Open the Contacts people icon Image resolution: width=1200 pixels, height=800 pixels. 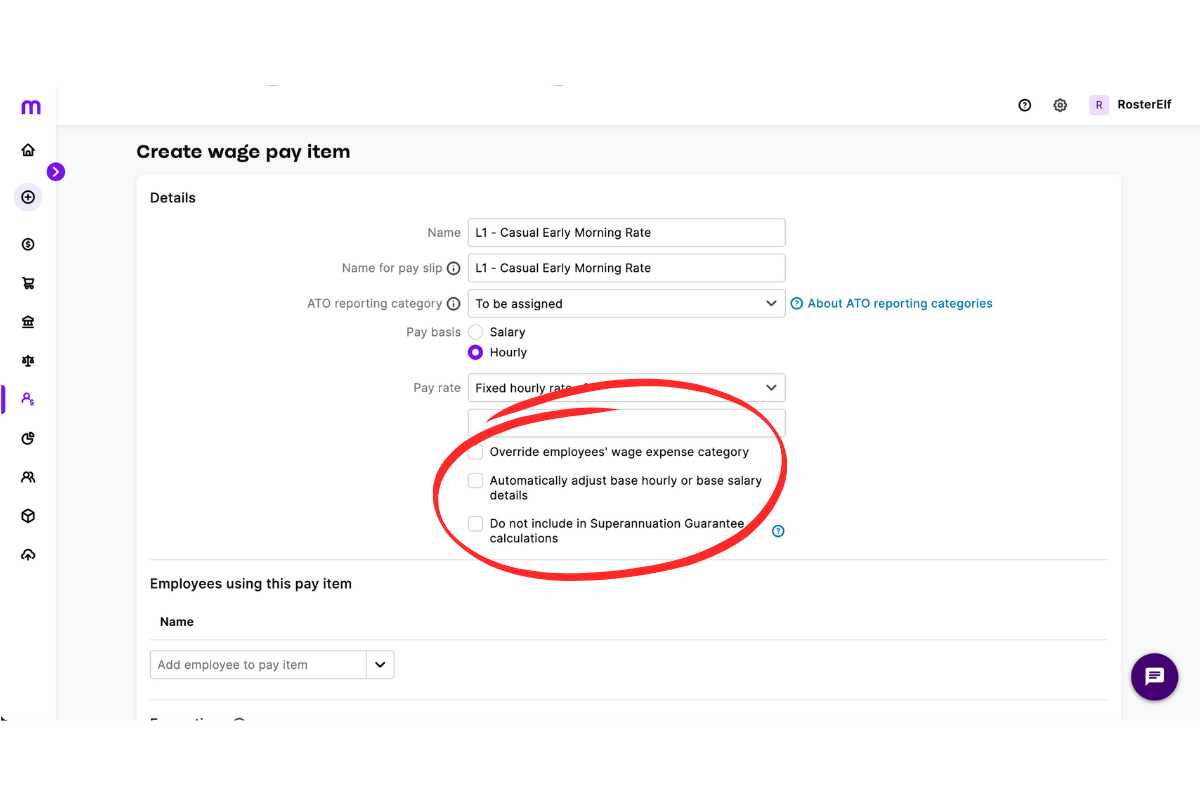click(28, 477)
